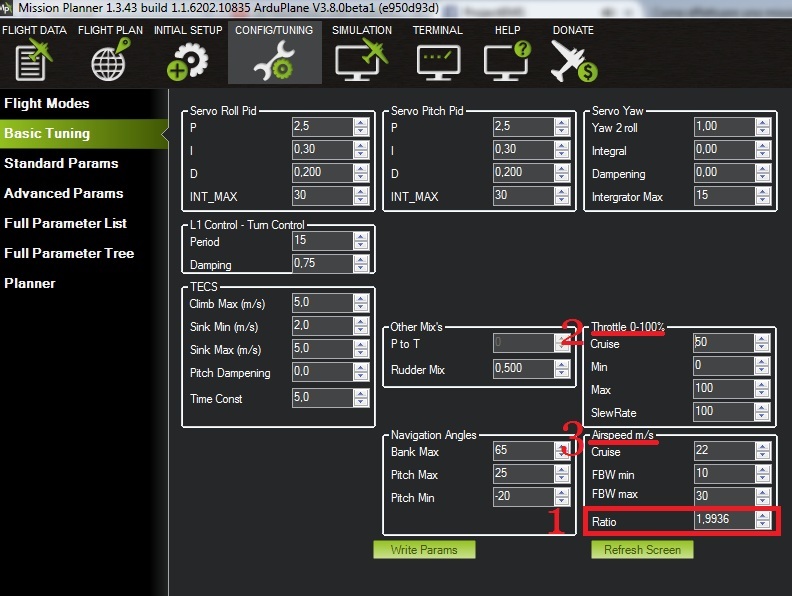
Task: Adjust L1 Control Damping stepper
Action: point(361,263)
